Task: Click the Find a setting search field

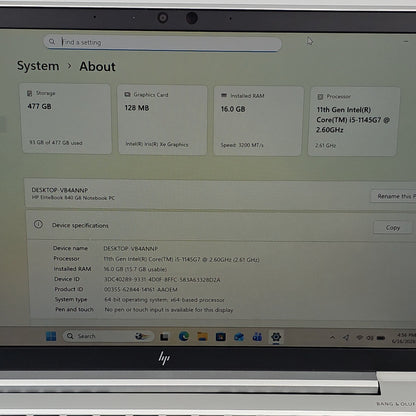Action: point(162,43)
